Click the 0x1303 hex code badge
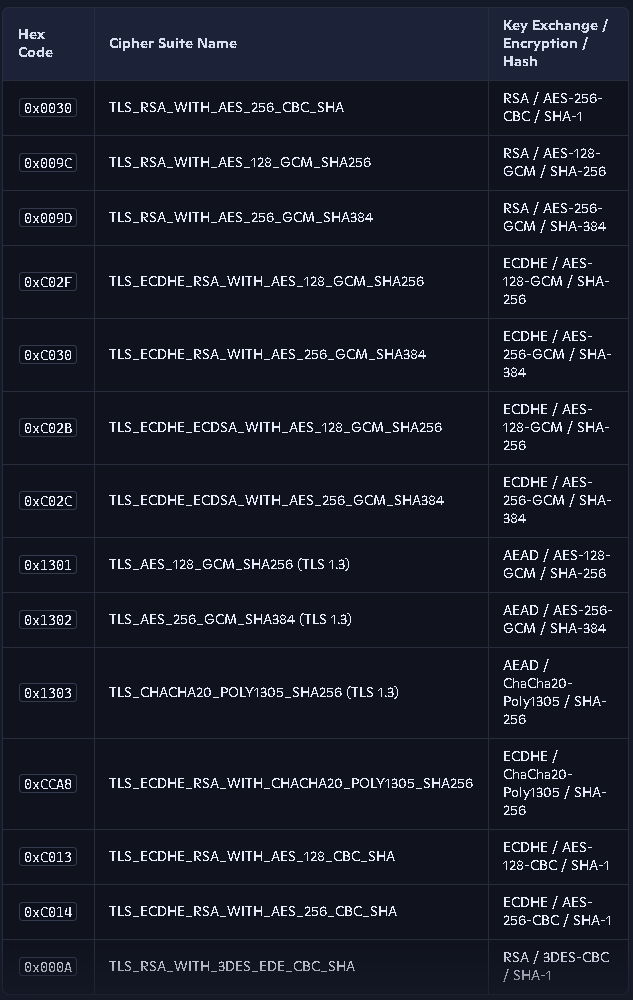633x1000 pixels. coord(48,693)
